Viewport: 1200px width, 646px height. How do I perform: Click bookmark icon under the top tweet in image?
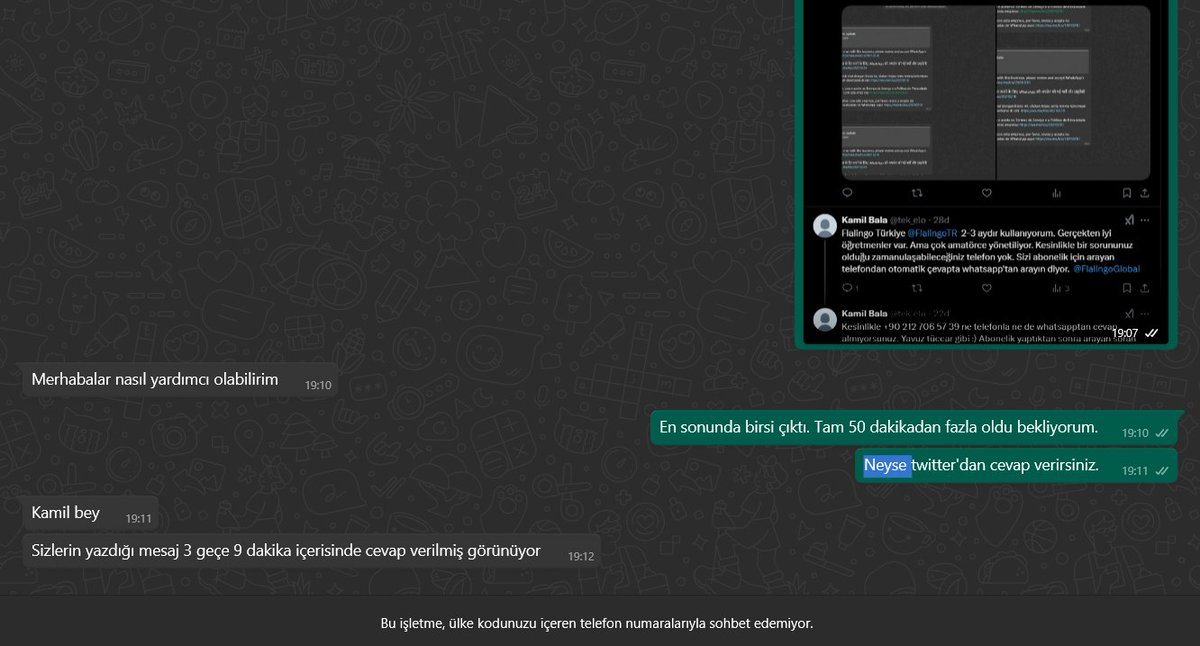pos(1126,193)
